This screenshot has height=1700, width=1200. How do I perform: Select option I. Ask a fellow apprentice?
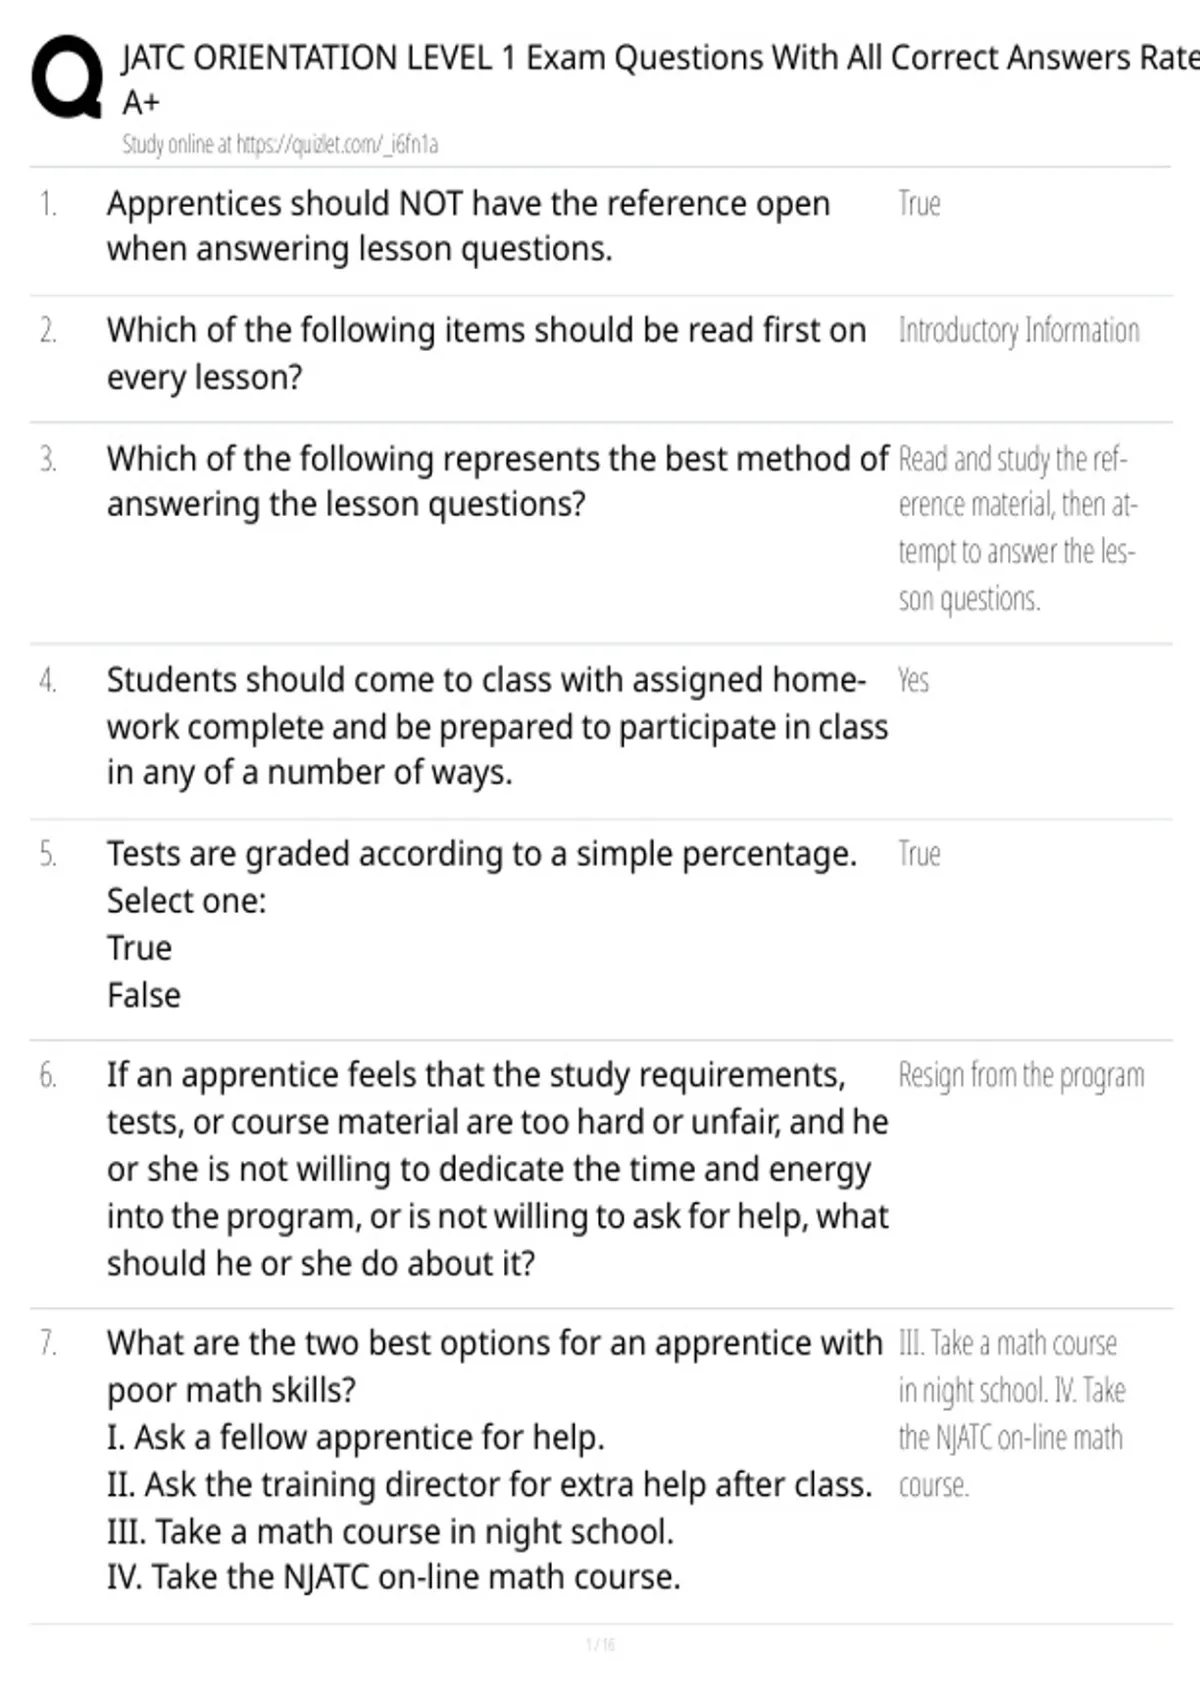pyautogui.click(x=355, y=1438)
